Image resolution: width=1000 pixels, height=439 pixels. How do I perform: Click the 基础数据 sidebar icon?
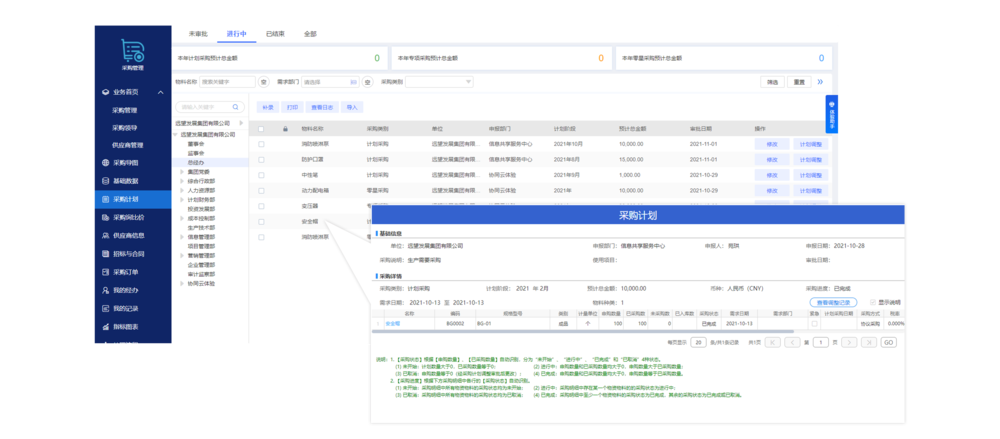coord(104,181)
